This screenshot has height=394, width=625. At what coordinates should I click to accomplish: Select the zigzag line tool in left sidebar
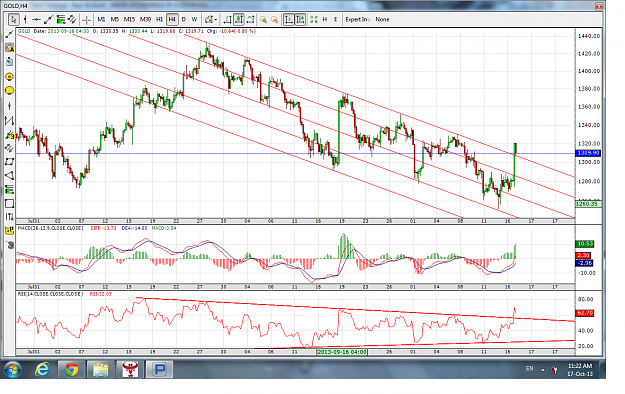tap(10, 120)
